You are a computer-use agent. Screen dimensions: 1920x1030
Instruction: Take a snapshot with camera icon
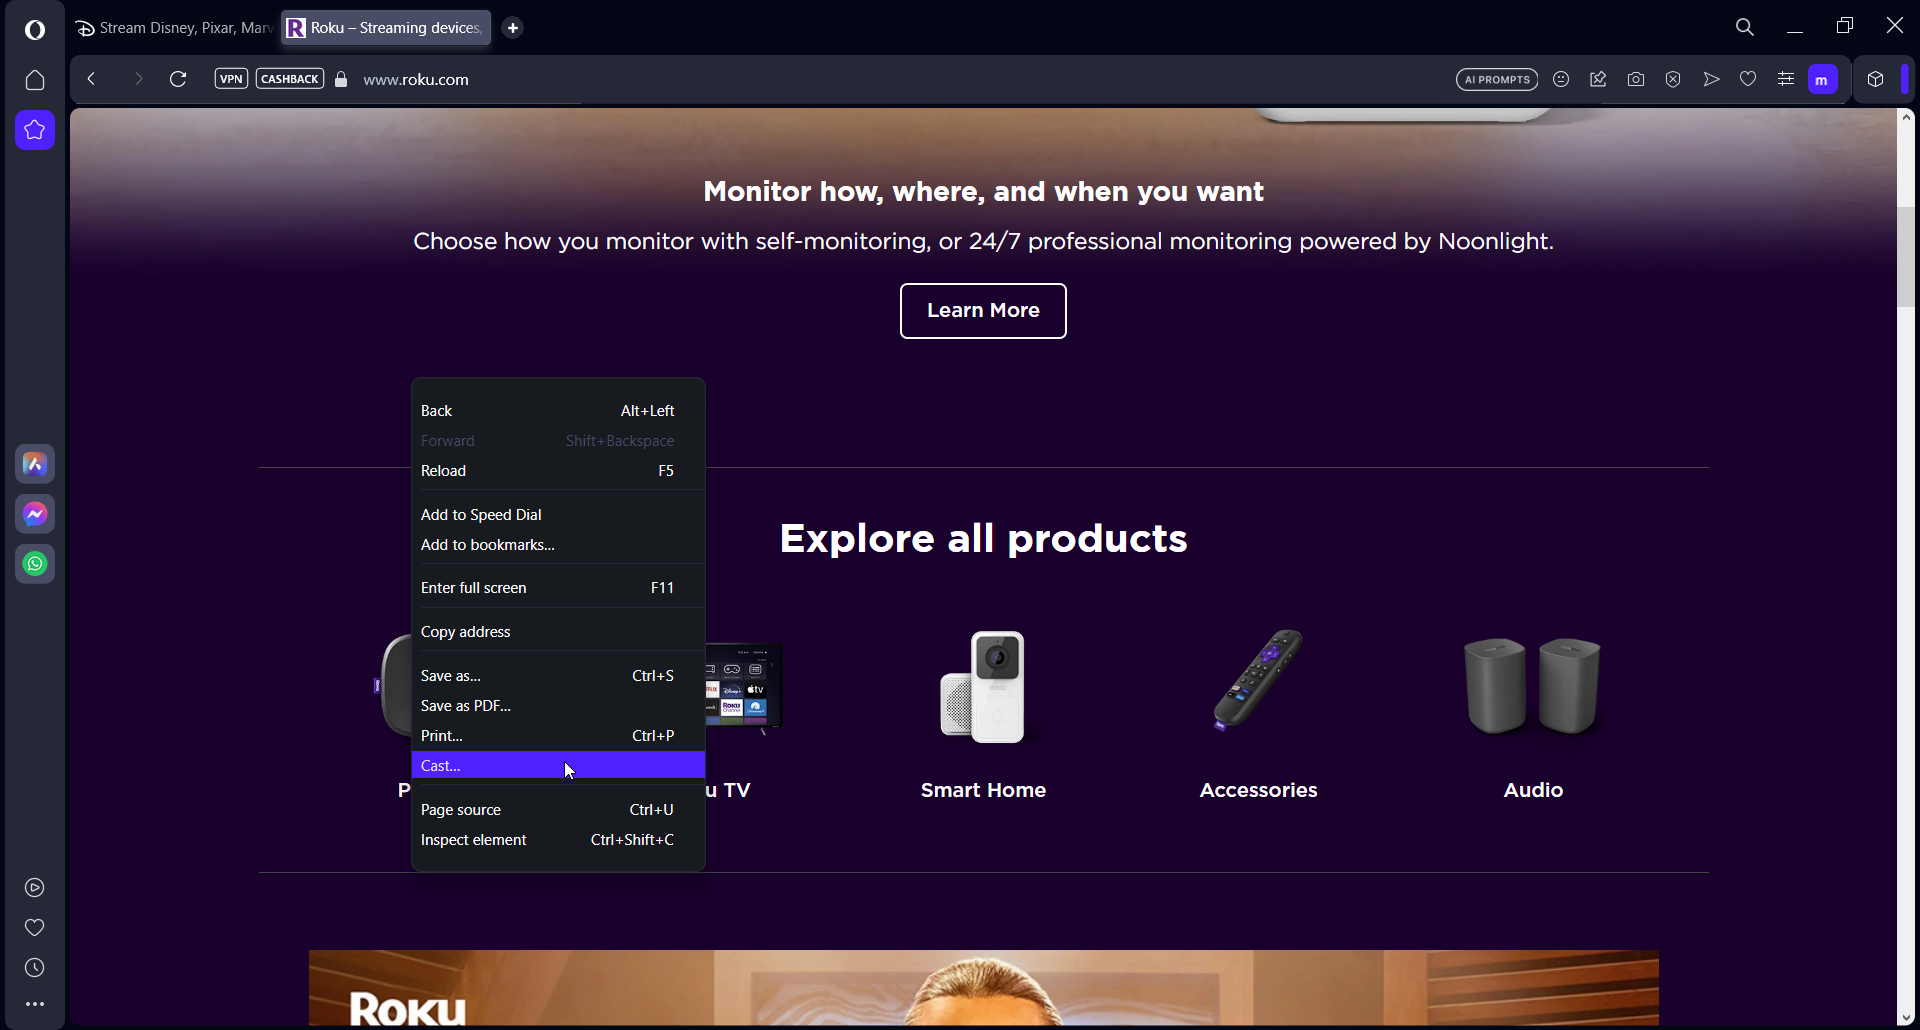pyautogui.click(x=1636, y=79)
